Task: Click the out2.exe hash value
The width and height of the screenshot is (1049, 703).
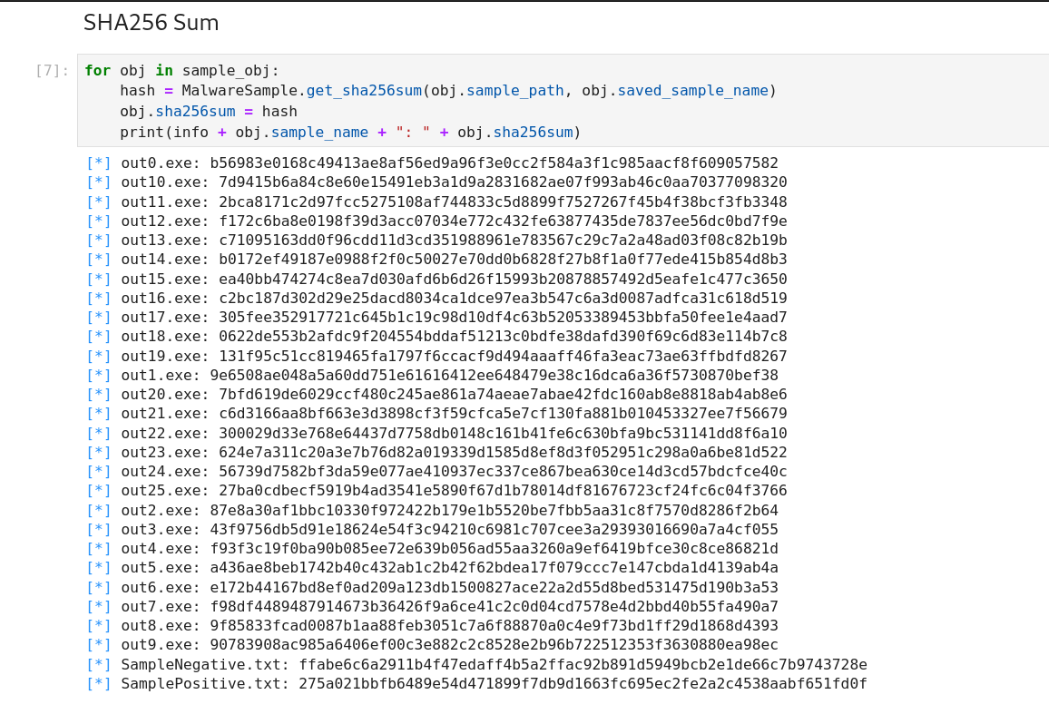Action: tap(494, 510)
